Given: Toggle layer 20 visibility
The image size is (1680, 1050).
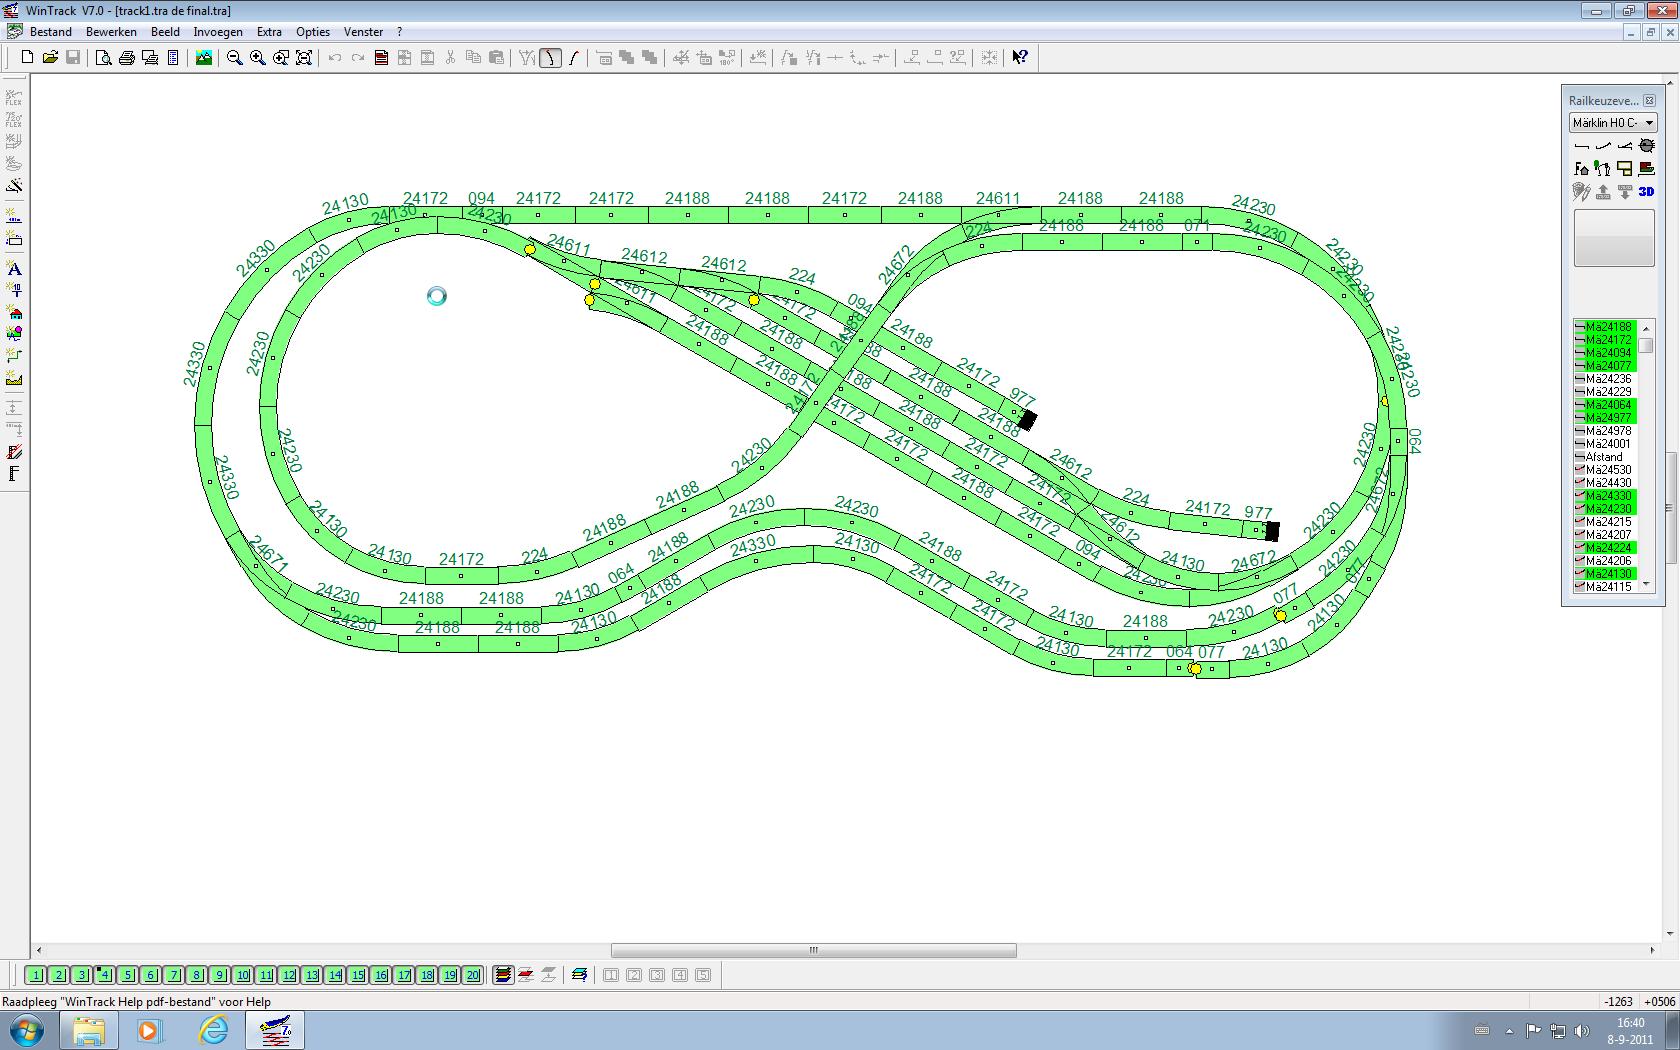Looking at the screenshot, I should [x=473, y=975].
